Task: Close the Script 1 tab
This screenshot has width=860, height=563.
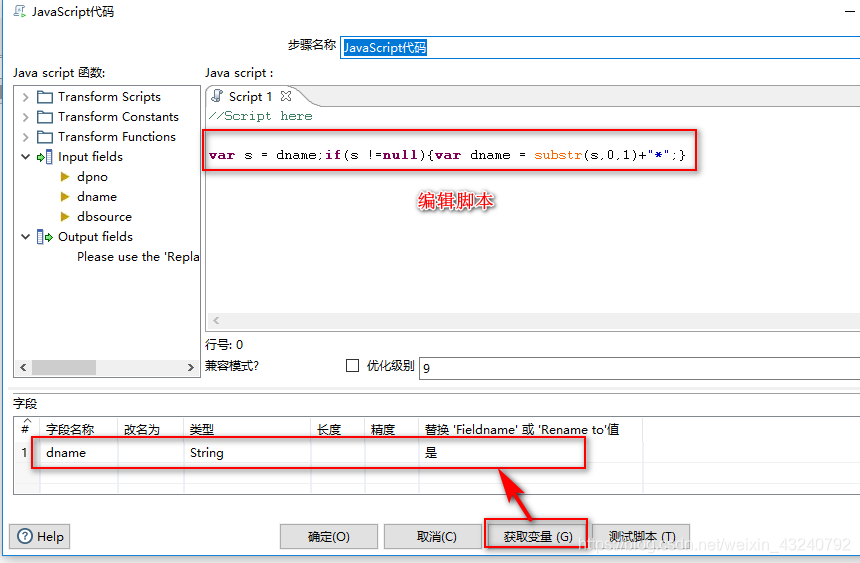Action: [286, 96]
